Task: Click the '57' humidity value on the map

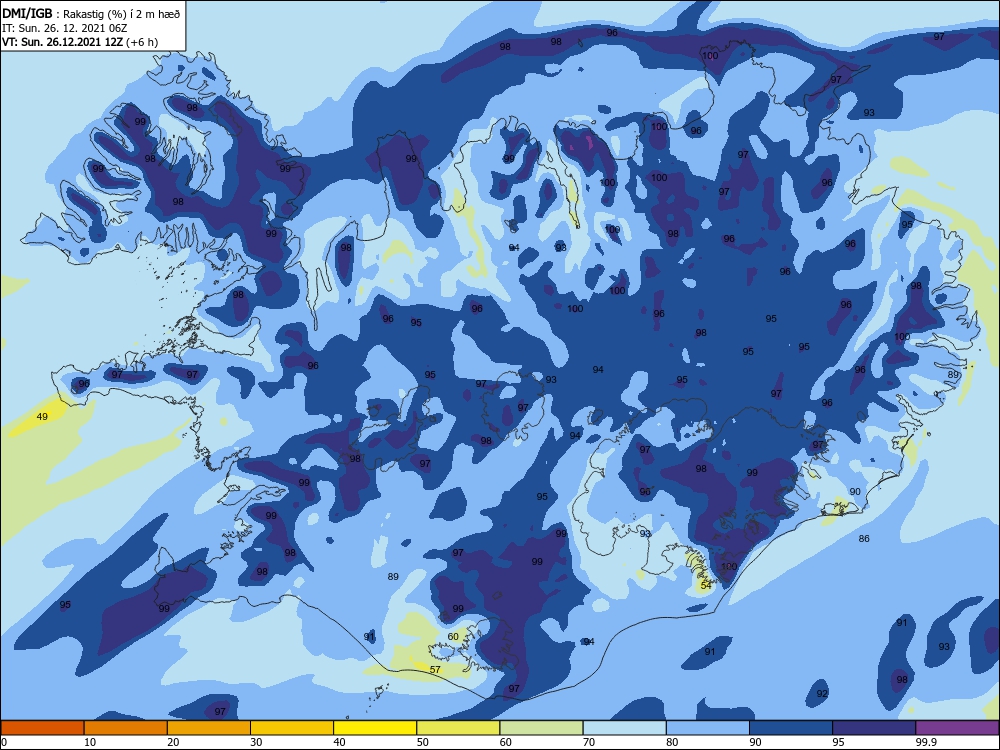Action: [x=435, y=670]
